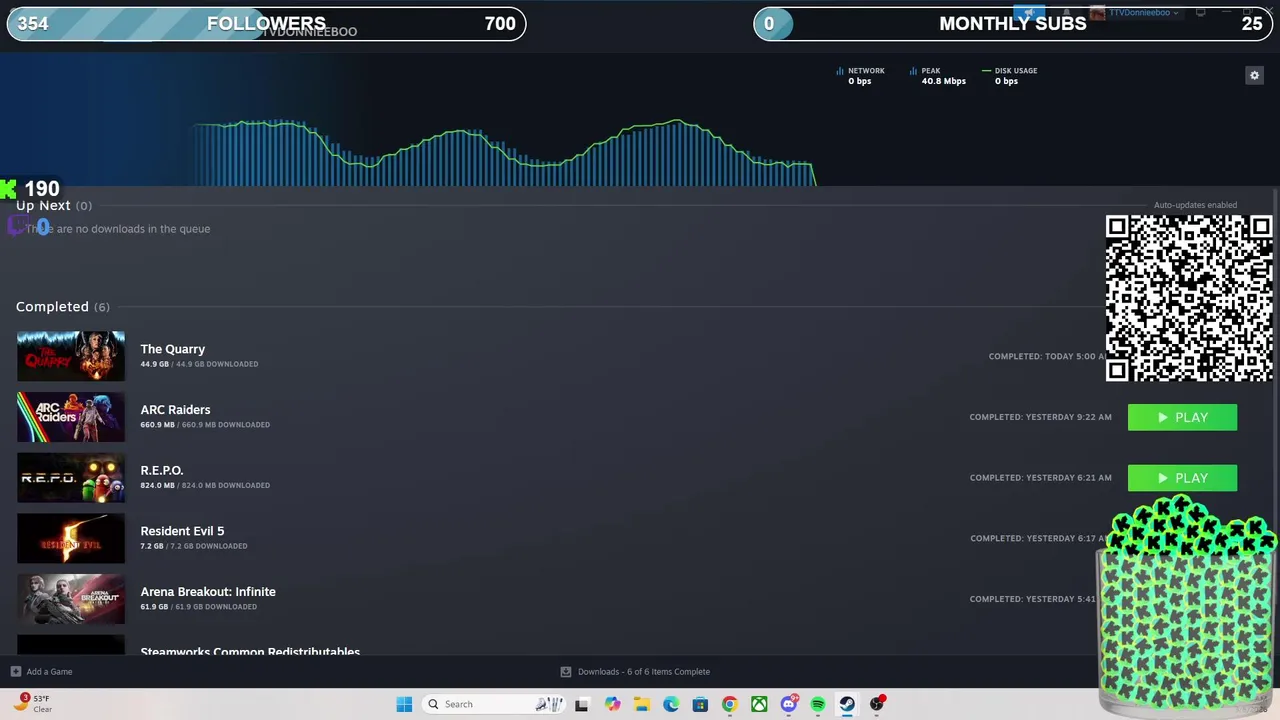Click the 'Auto-updates enabled' label
The image size is (1280, 720).
point(1195,205)
